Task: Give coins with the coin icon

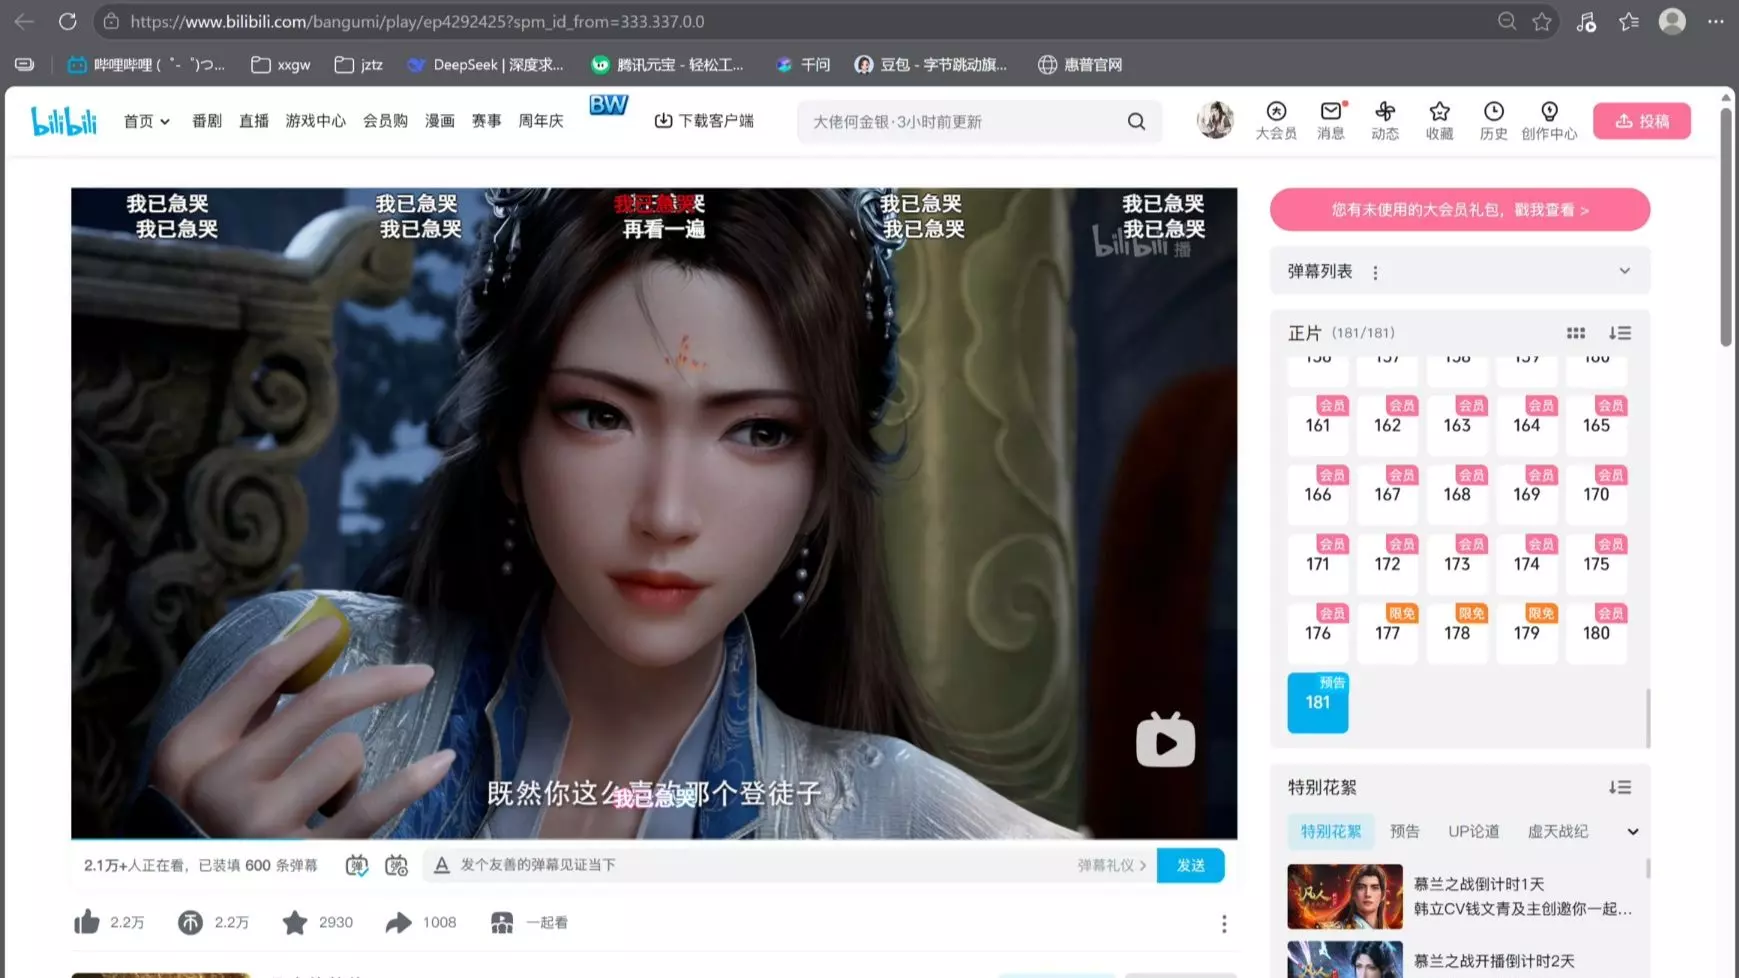Action: [190, 922]
